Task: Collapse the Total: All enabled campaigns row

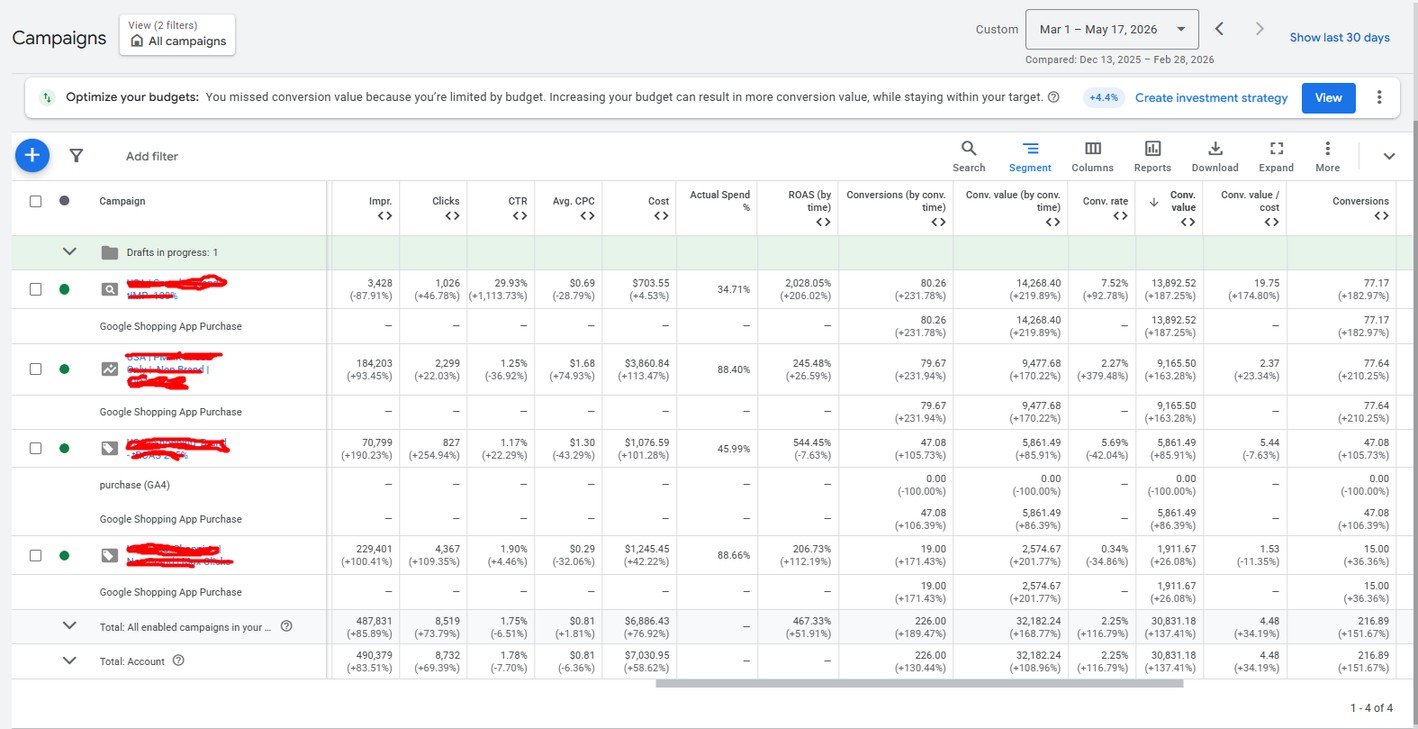Action: [x=69, y=626]
